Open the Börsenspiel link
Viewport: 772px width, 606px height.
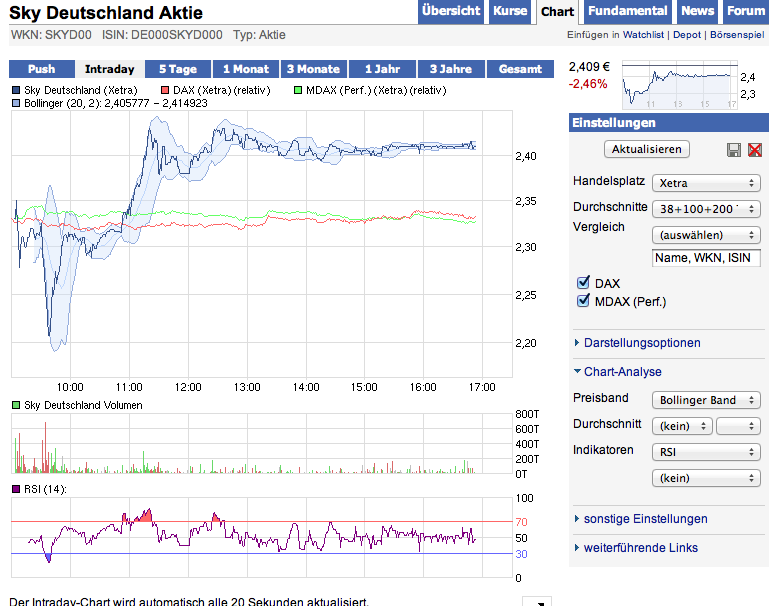click(x=737, y=35)
